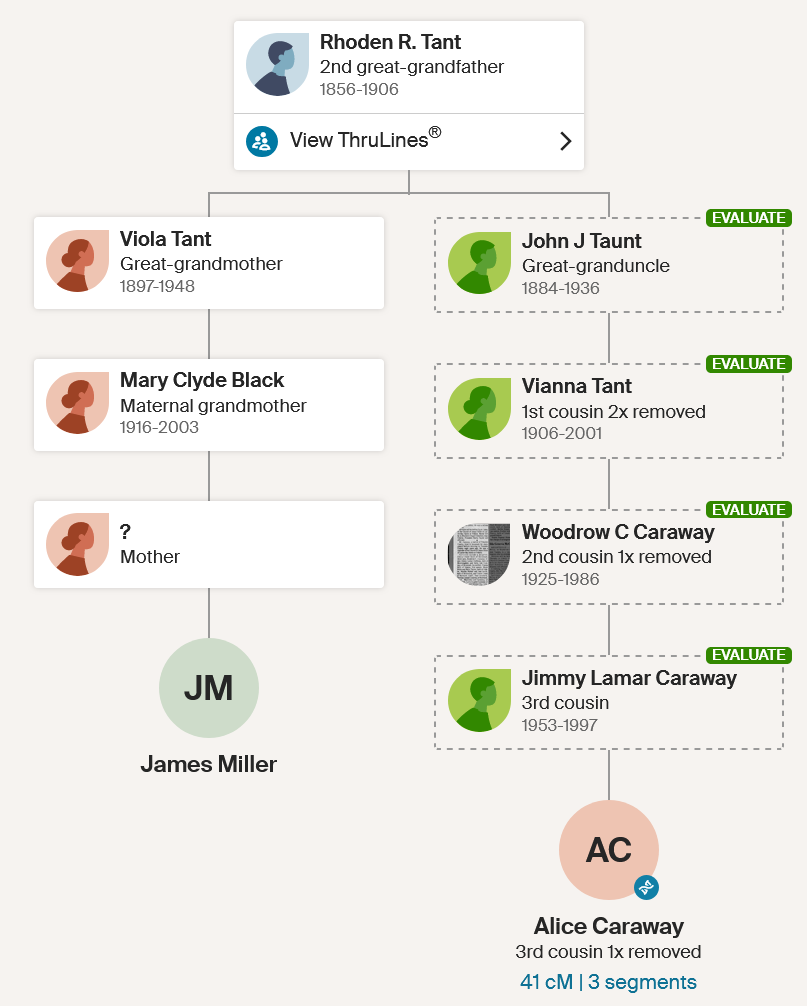Select the unknown Mother avatar icon

pyautogui.click(x=78, y=544)
